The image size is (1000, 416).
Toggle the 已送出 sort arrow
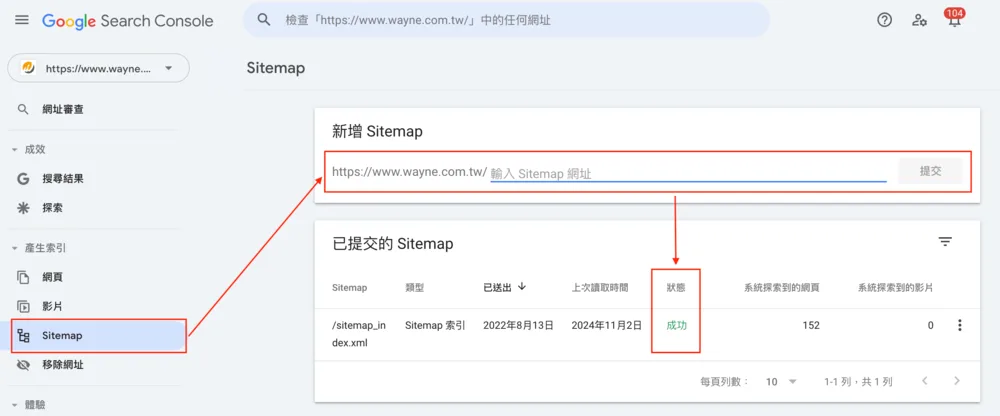(522, 286)
